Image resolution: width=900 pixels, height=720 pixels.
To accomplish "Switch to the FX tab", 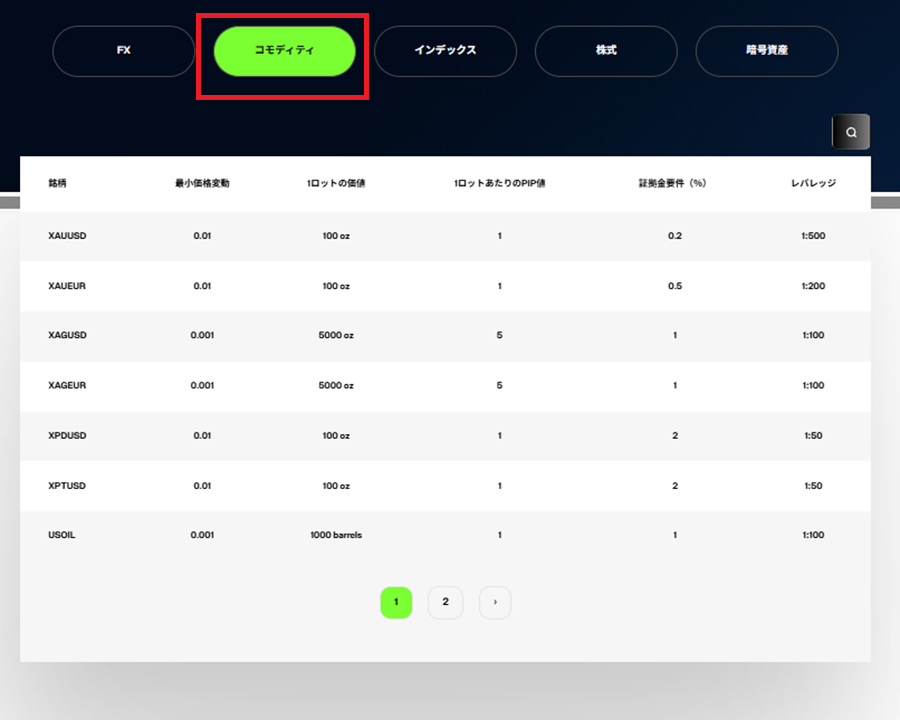I will [123, 51].
